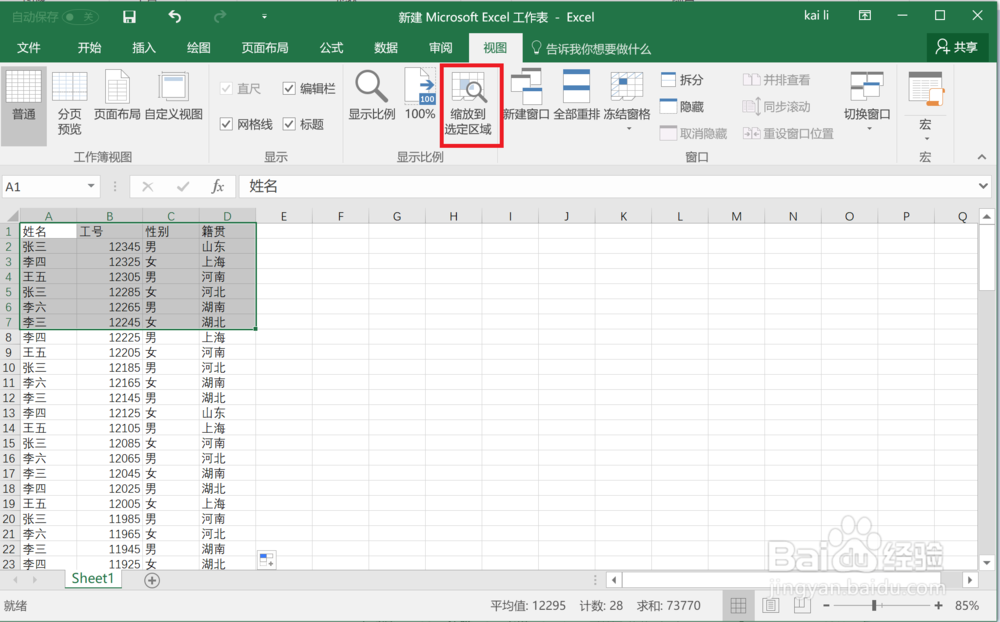Click the zoom slider handle

click(874, 605)
